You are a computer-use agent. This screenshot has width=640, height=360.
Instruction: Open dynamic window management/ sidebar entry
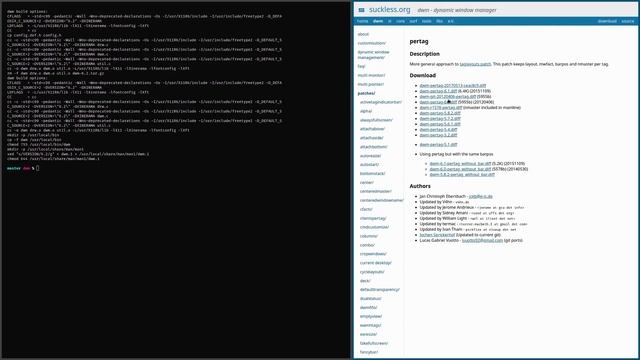click(x=373, y=55)
